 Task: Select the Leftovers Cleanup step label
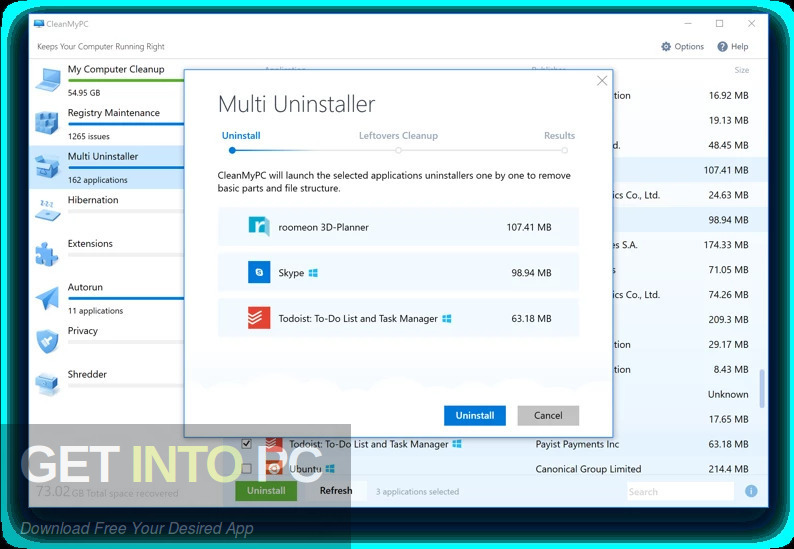click(398, 136)
